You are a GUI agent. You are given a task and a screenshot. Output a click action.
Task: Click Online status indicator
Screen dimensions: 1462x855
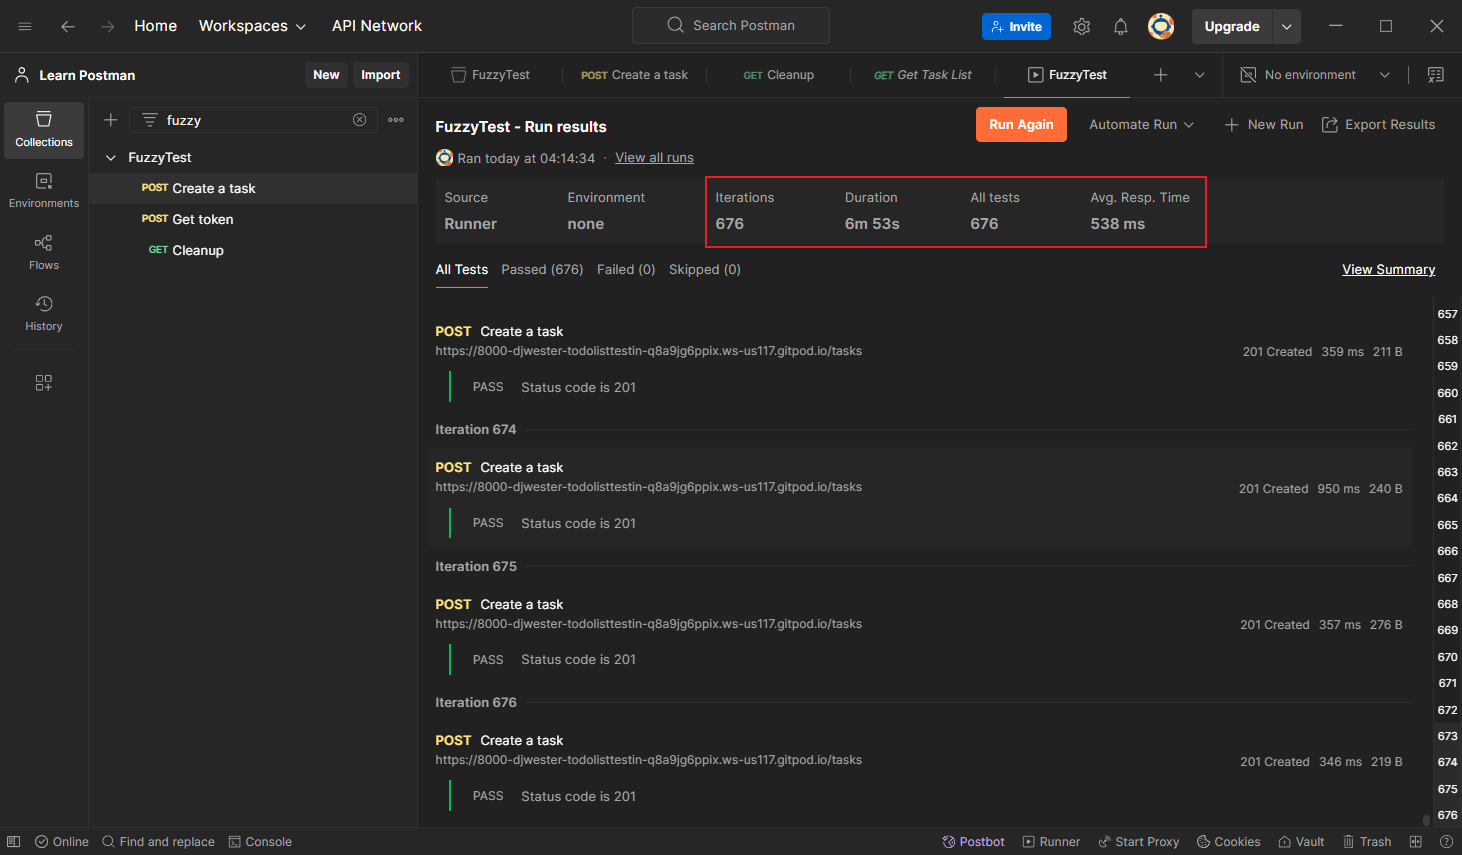[62, 842]
